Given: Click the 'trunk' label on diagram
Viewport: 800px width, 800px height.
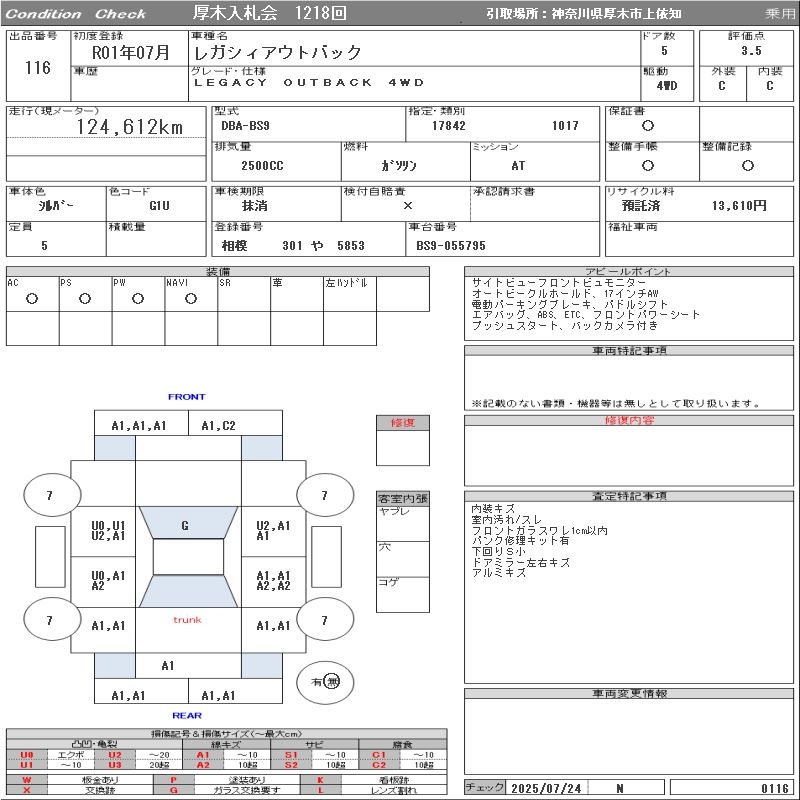Looking at the screenshot, I should 187,620.
